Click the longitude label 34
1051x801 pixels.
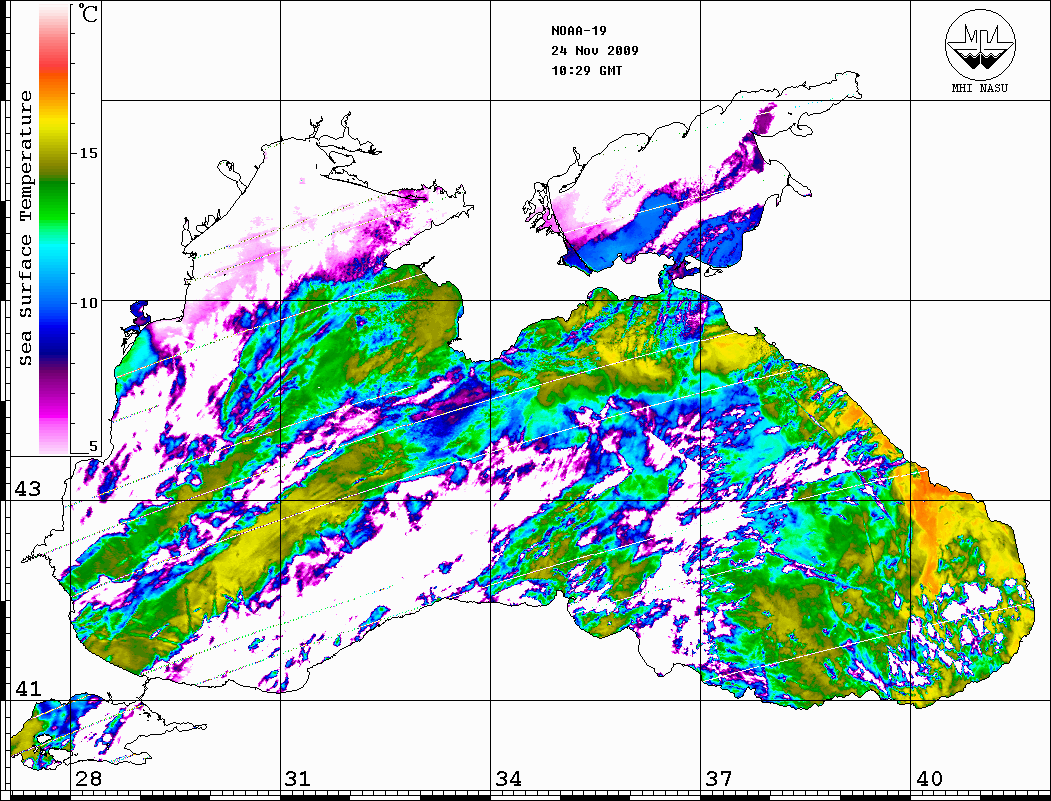[508, 779]
